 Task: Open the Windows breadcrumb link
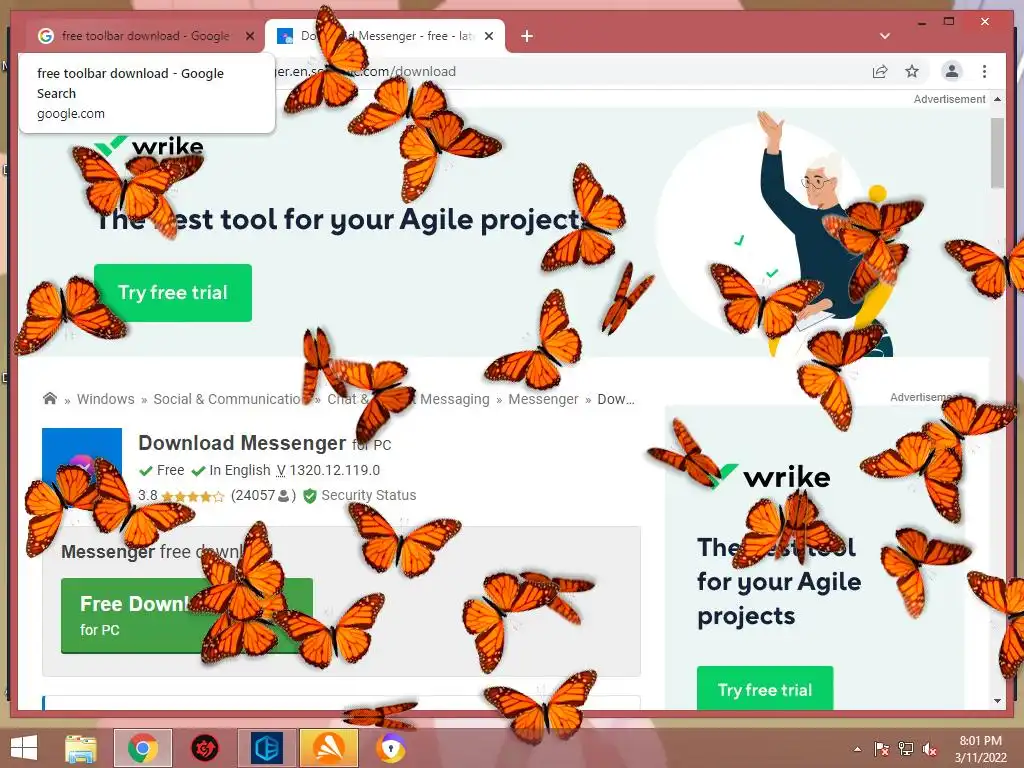tap(106, 399)
